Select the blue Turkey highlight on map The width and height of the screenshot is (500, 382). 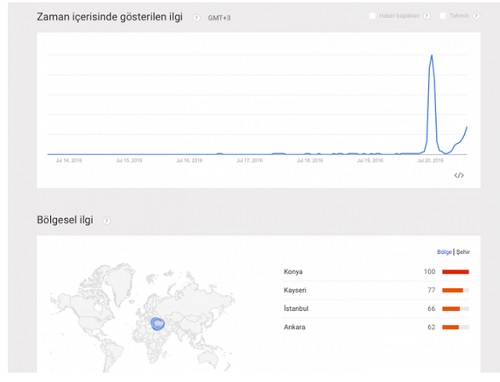point(158,323)
